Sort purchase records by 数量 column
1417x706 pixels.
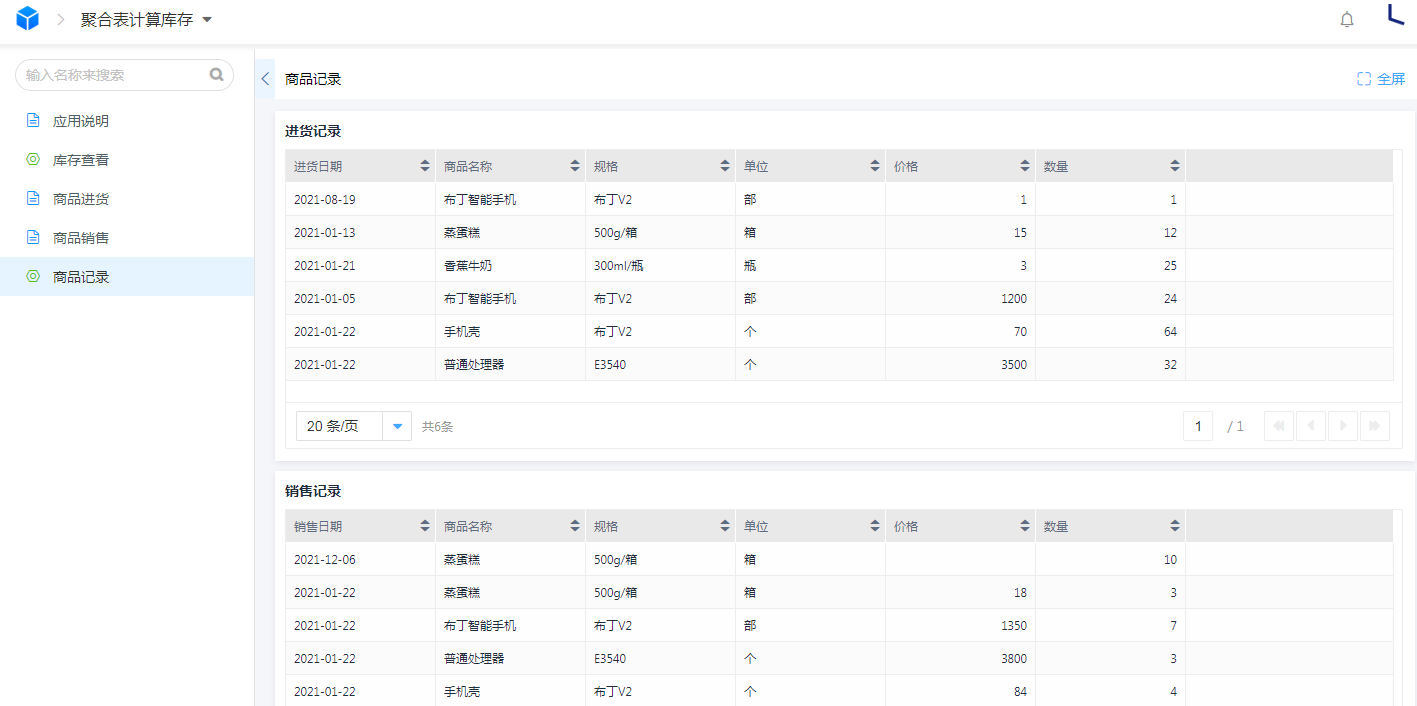1175,167
